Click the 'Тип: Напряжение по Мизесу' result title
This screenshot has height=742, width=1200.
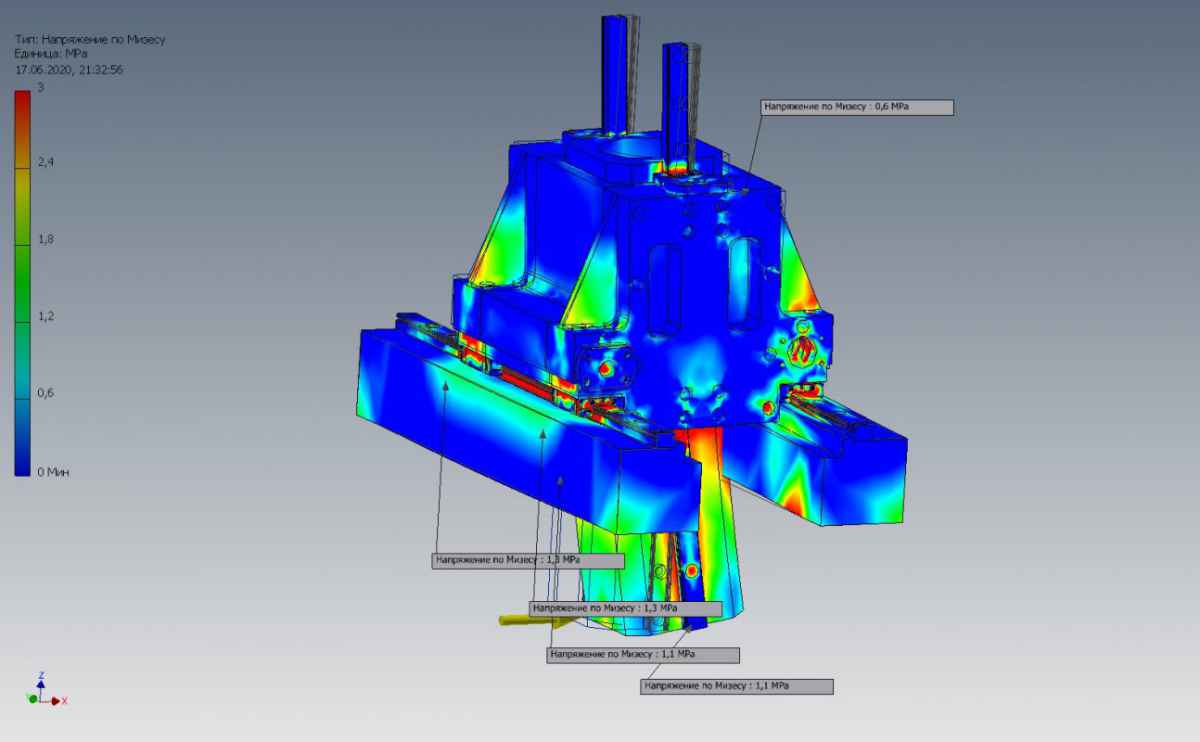(90, 39)
